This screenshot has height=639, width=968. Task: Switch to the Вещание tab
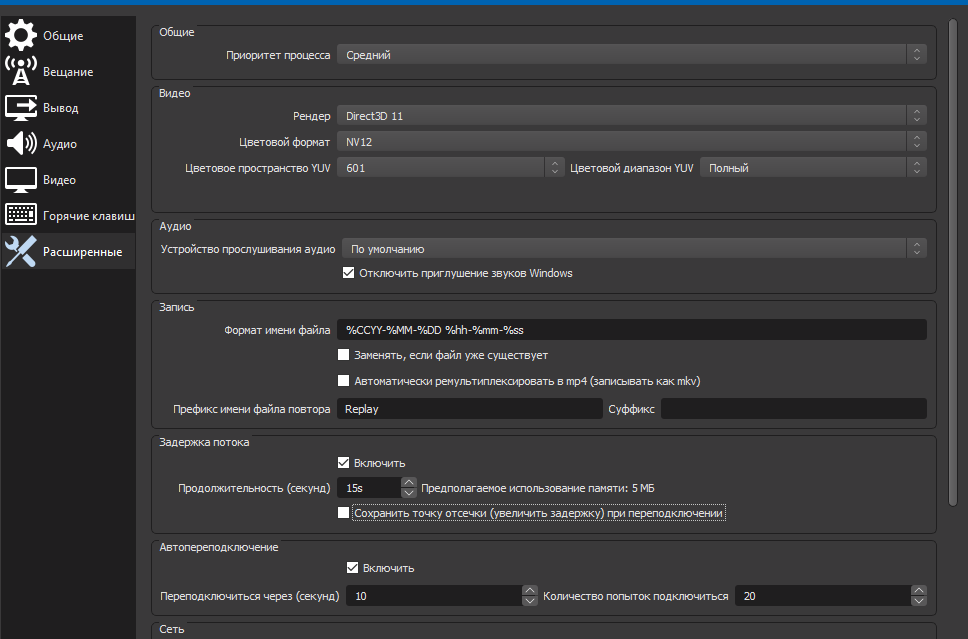(x=68, y=72)
